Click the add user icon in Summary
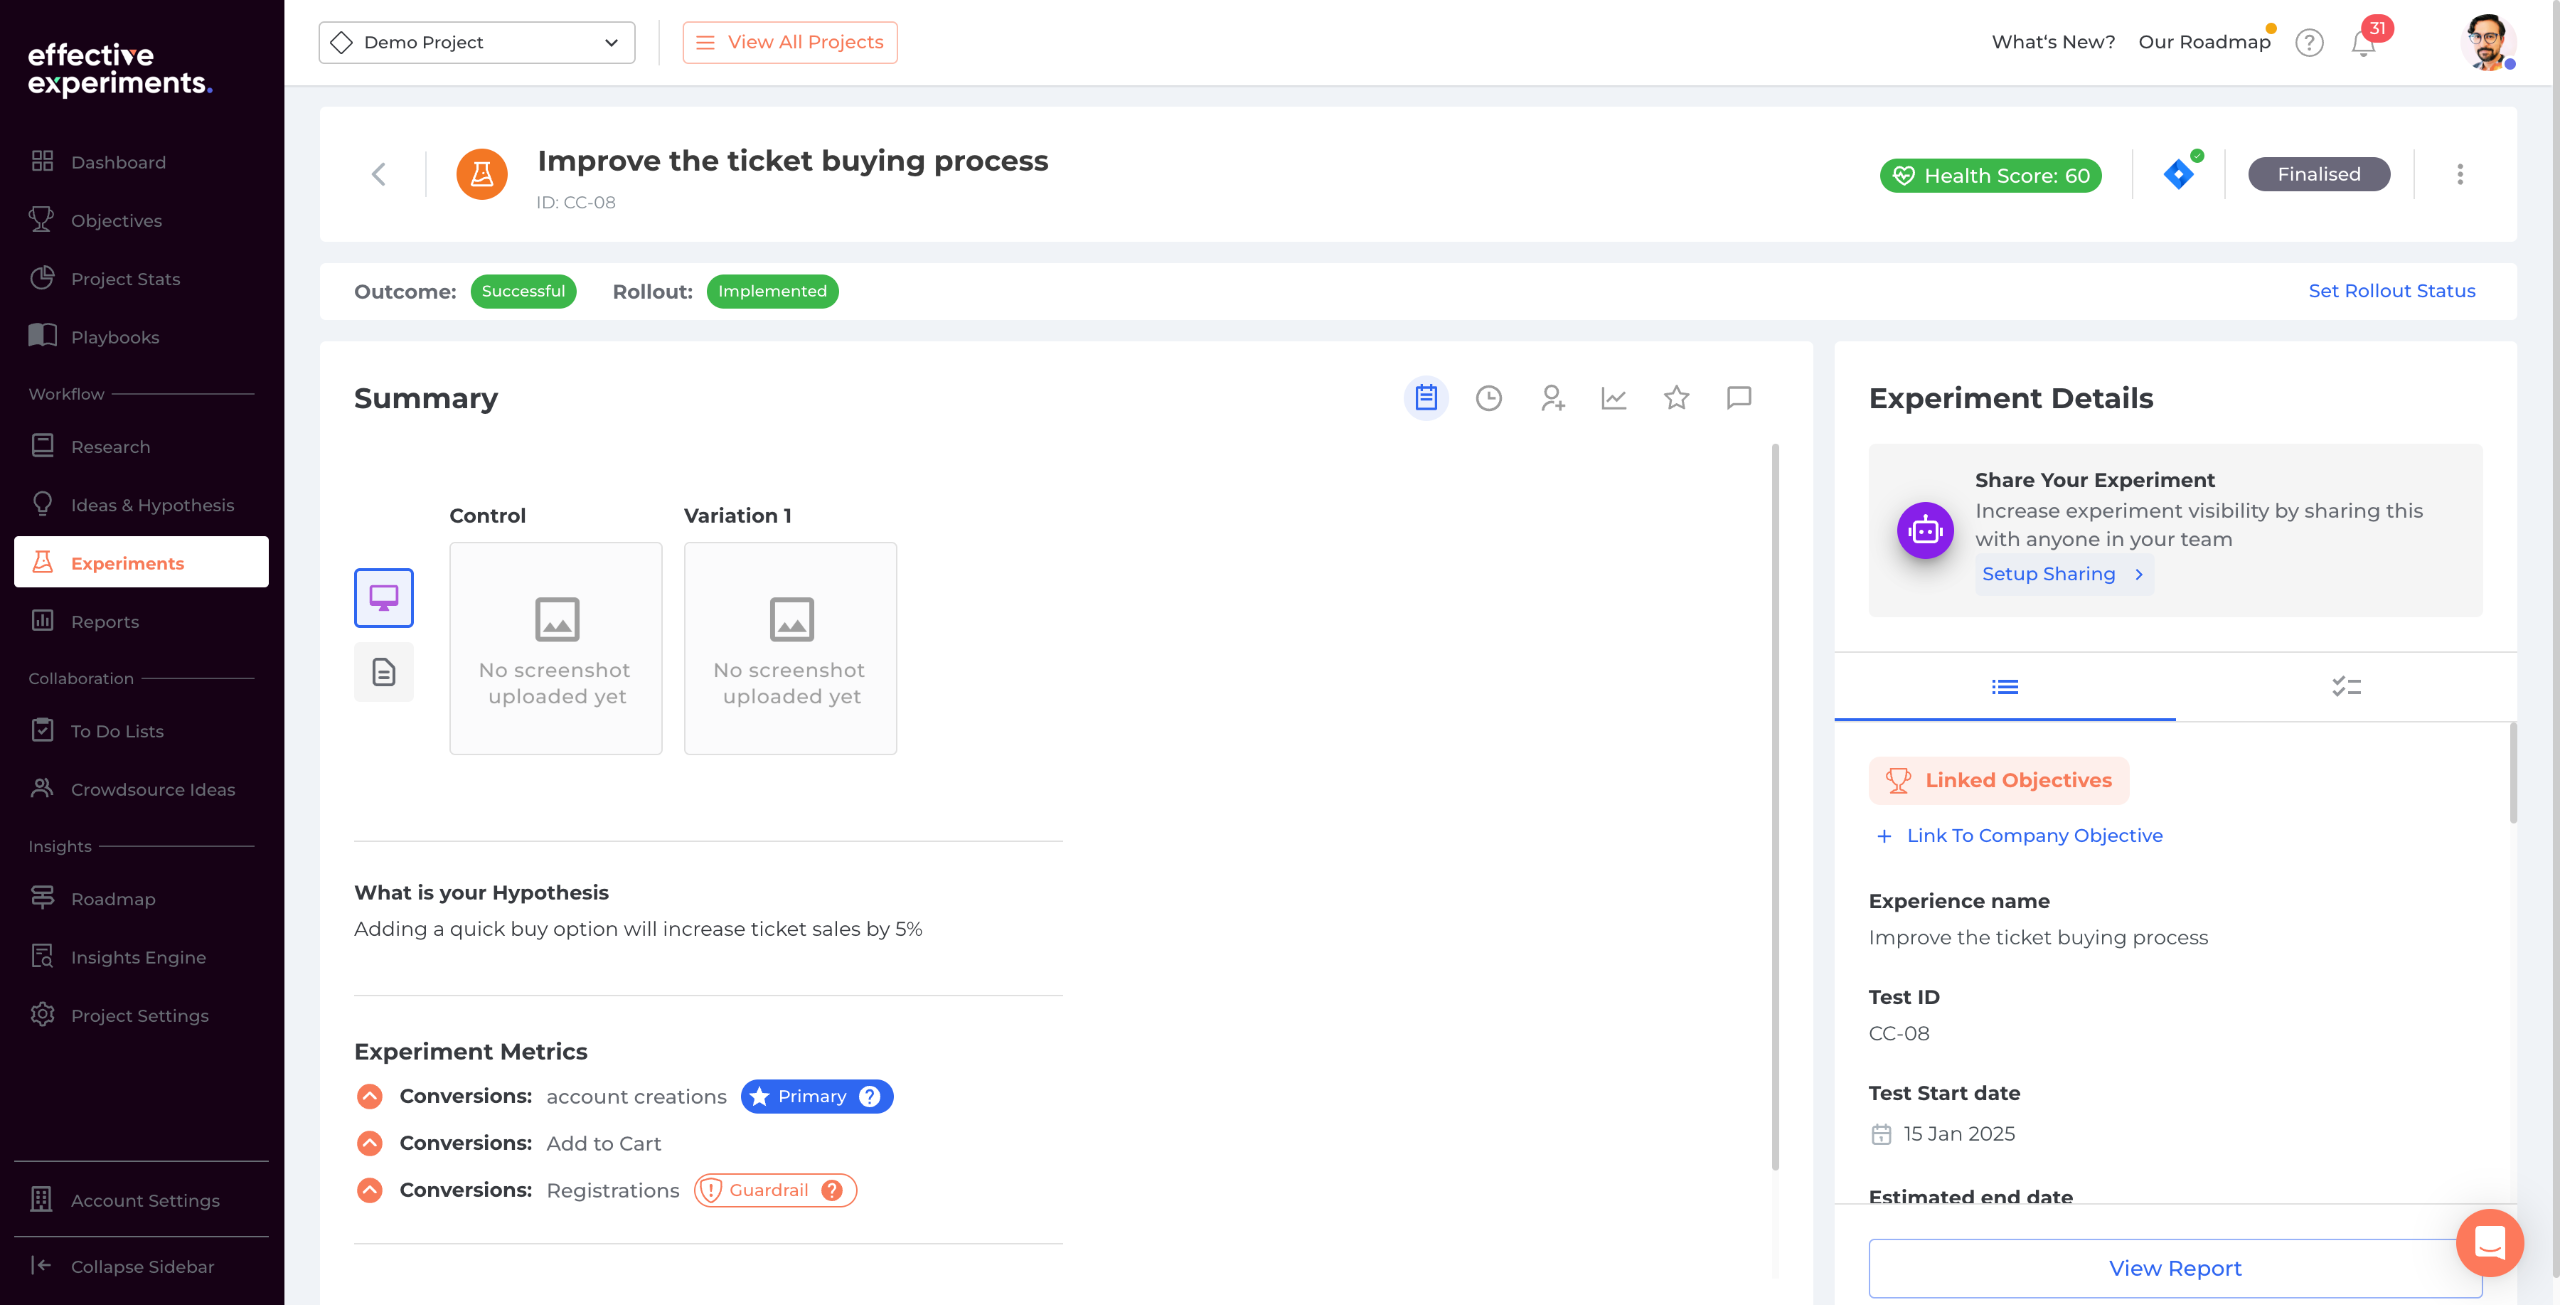2560x1305 pixels. 1552,398
